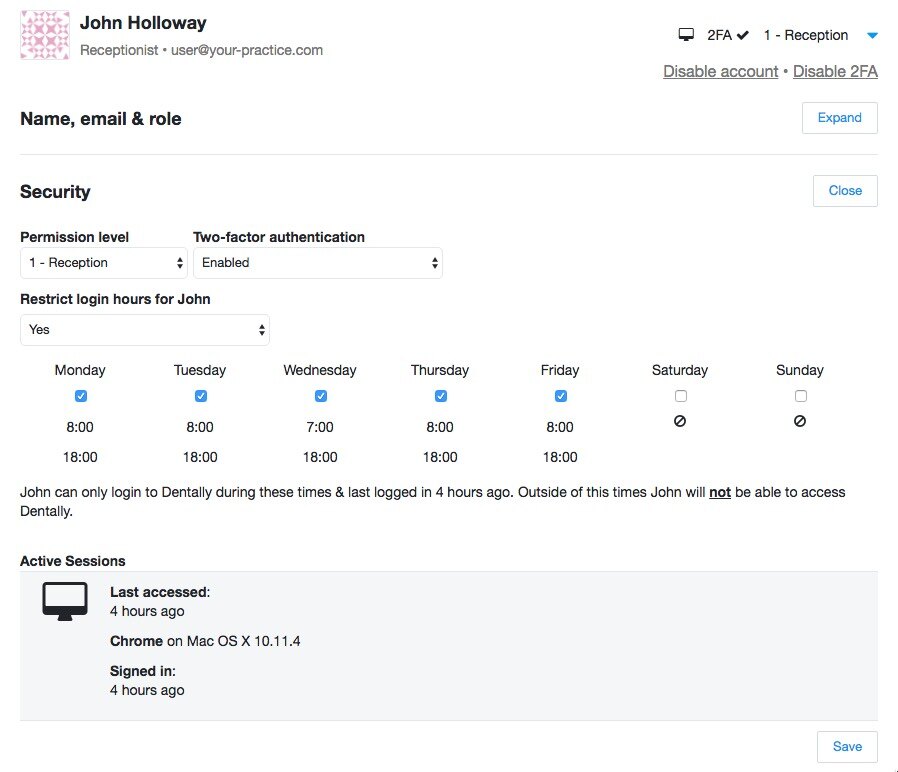
Task: Uncheck the Monday login checkbox
Action: [81, 396]
